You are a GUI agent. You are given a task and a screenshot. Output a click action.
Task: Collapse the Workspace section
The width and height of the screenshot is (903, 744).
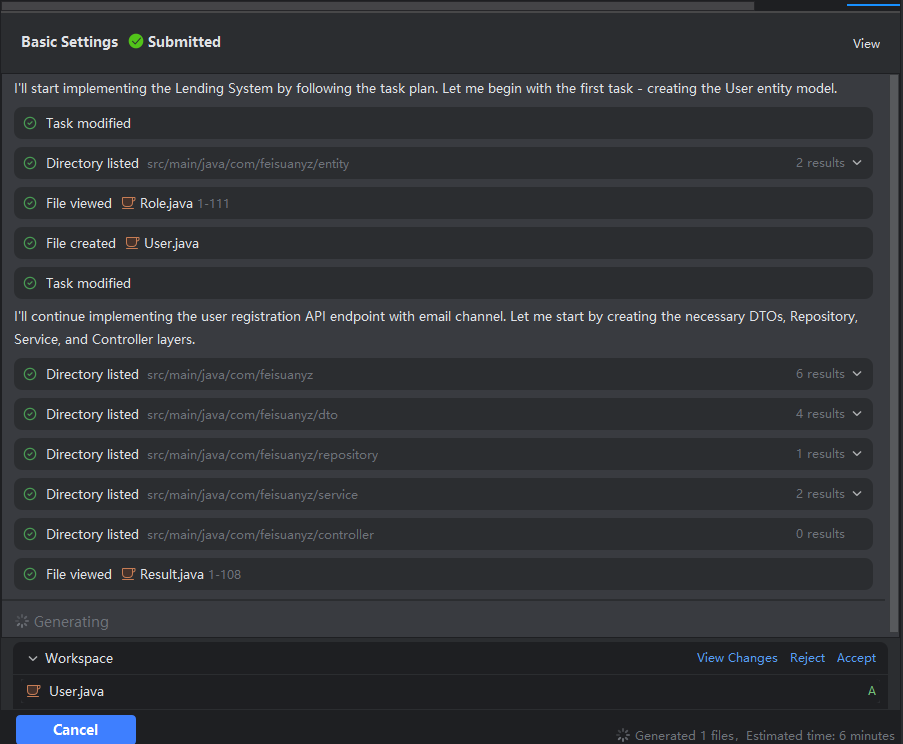[x=33, y=658]
